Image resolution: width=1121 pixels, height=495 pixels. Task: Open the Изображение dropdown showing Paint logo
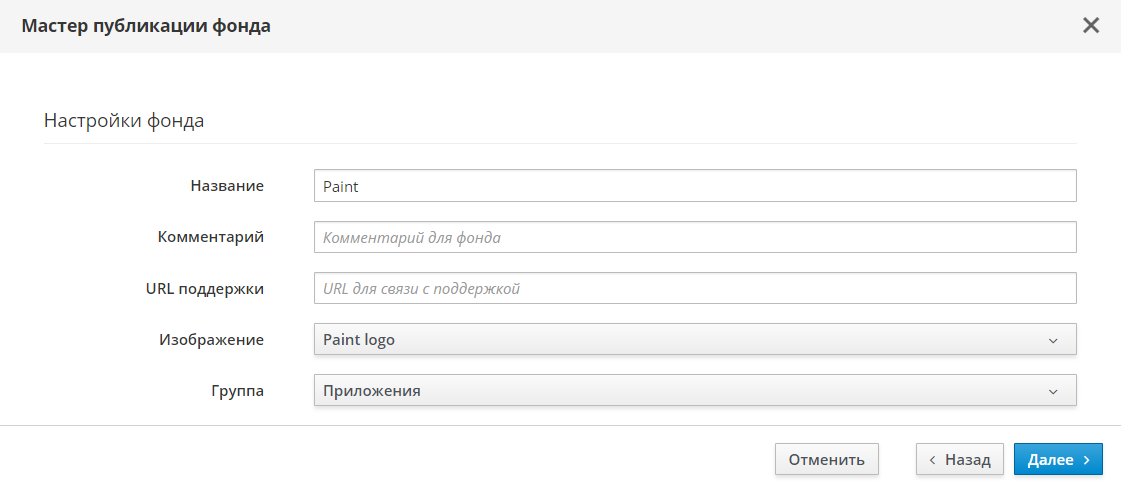[694, 340]
